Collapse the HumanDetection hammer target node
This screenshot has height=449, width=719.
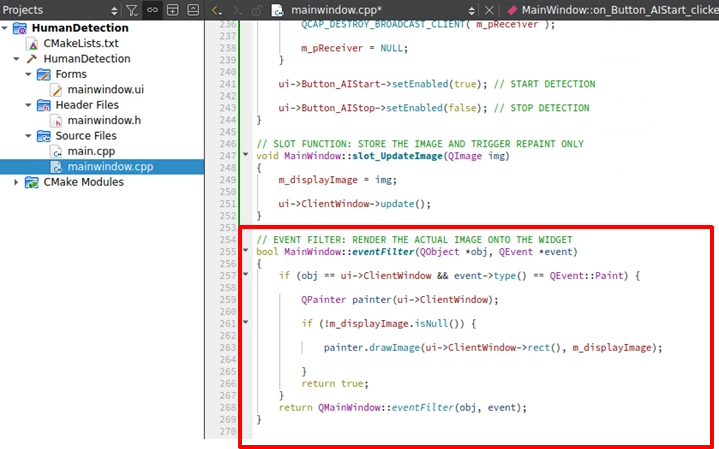(17, 59)
